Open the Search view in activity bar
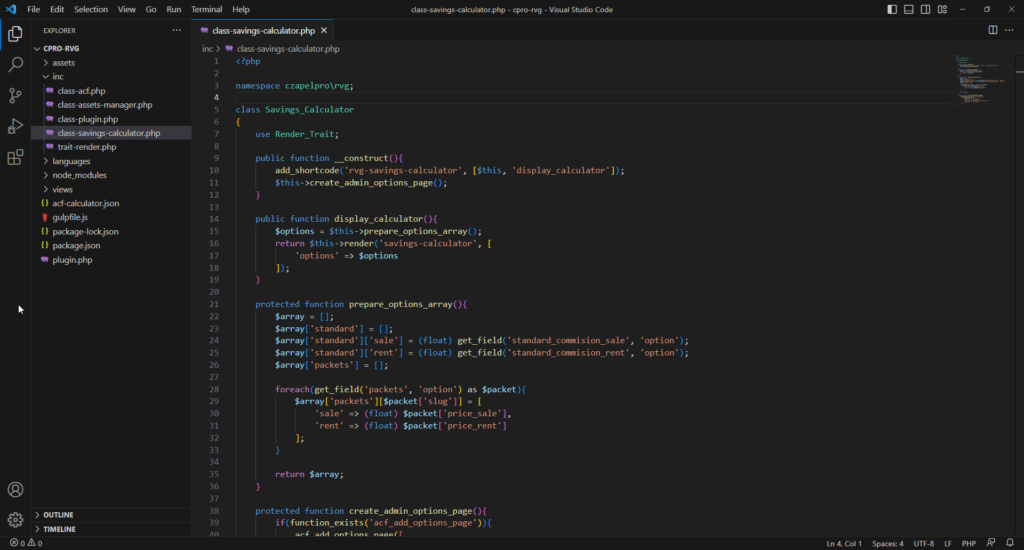Image resolution: width=1024 pixels, height=550 pixels. click(15, 64)
